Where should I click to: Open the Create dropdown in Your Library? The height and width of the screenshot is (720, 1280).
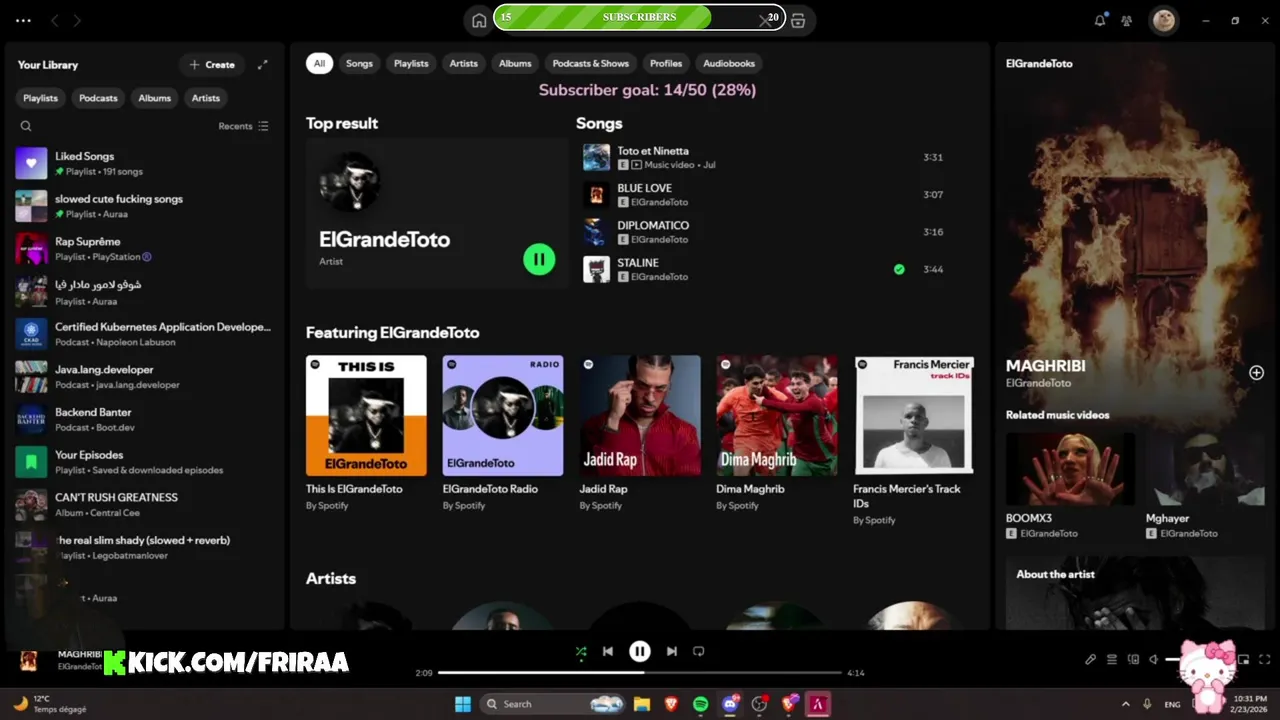212,65
